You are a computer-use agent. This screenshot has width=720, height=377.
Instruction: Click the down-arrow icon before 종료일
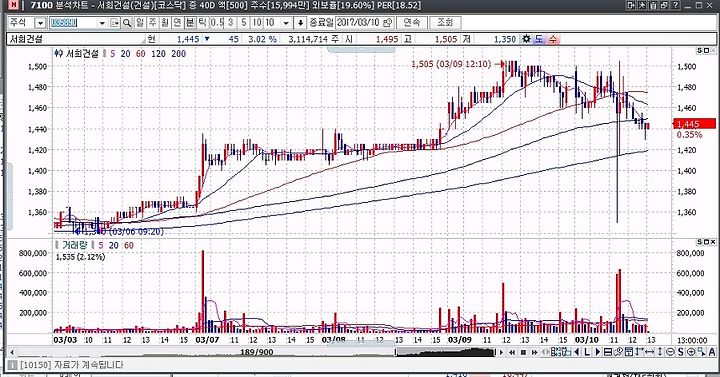tap(300, 23)
